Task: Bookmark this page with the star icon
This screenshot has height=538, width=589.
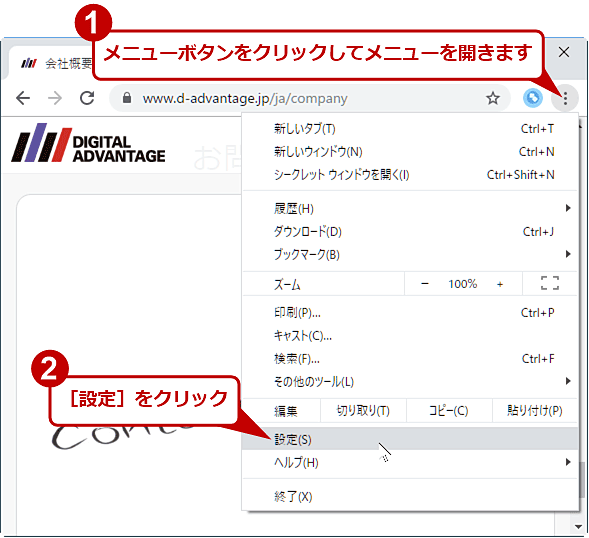Action: [493, 98]
